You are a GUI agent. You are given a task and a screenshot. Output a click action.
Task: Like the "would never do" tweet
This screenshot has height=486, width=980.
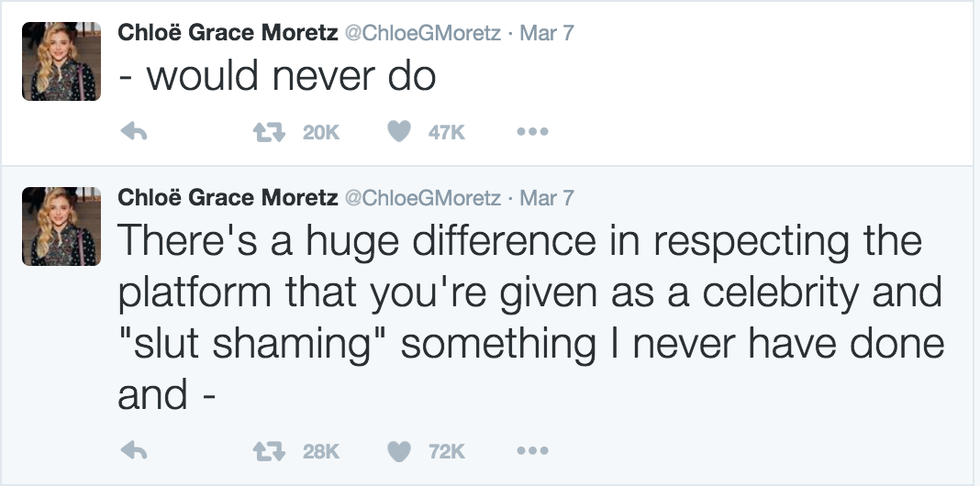coord(399,132)
